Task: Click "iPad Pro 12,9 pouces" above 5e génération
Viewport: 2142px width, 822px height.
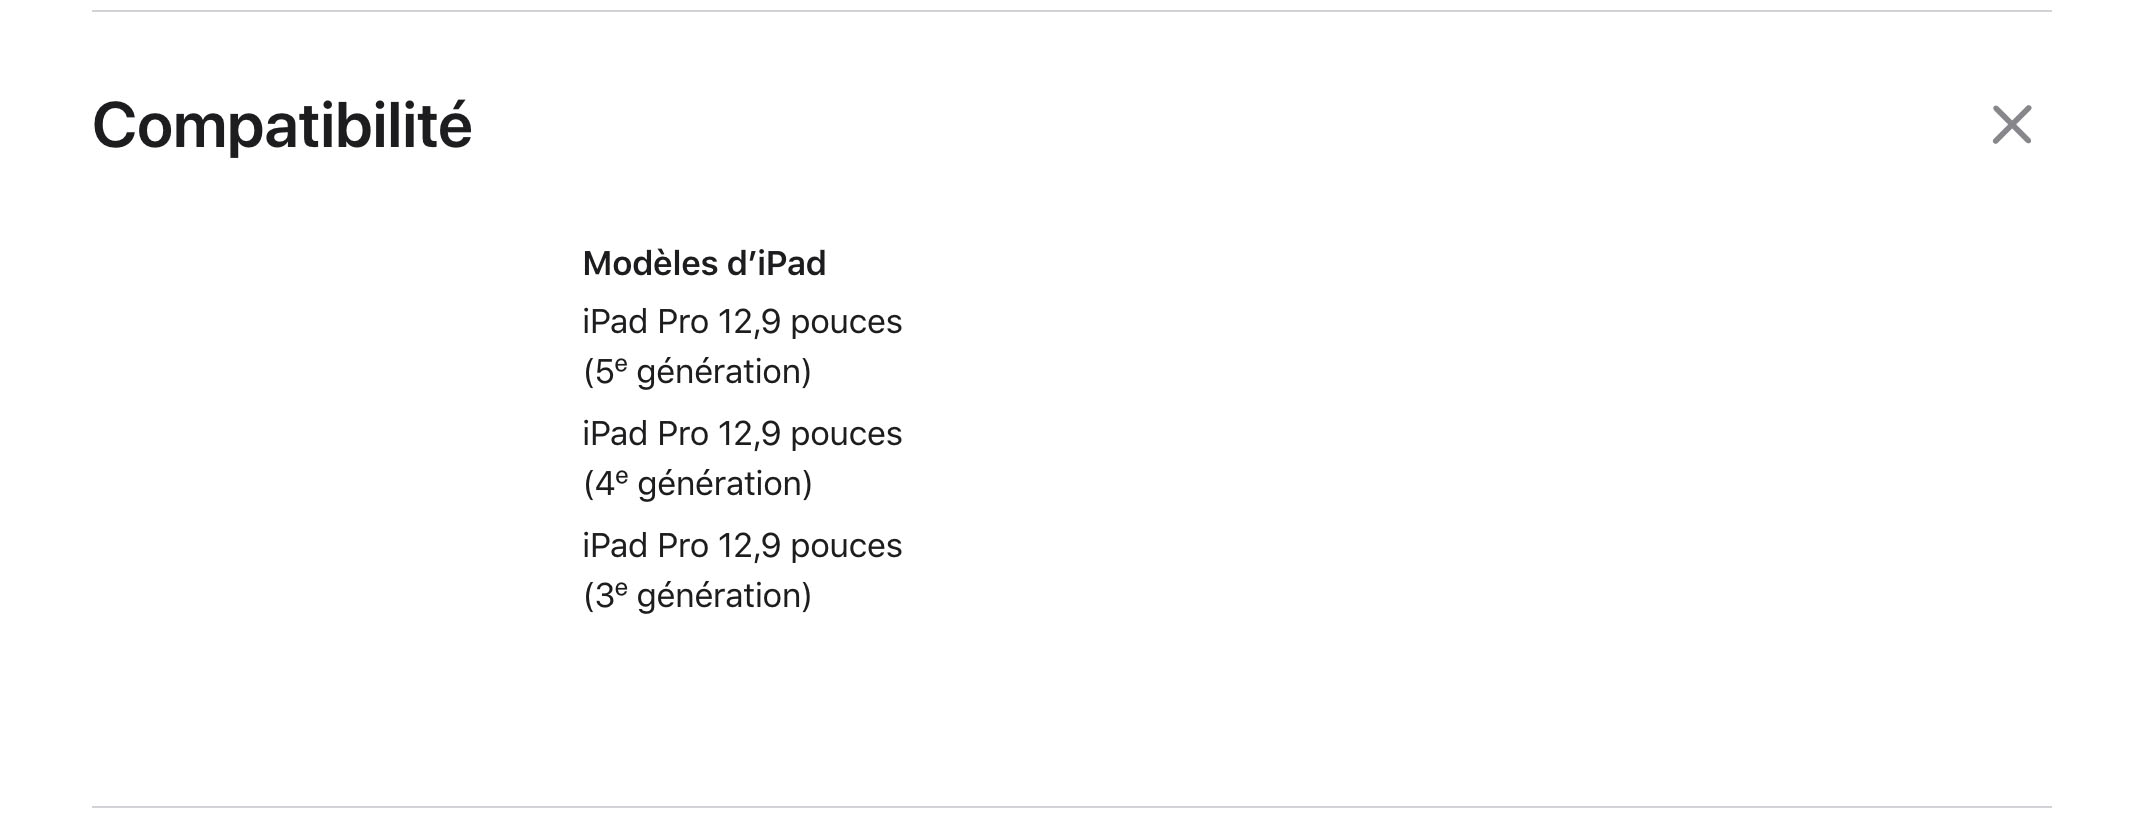Action: [742, 322]
